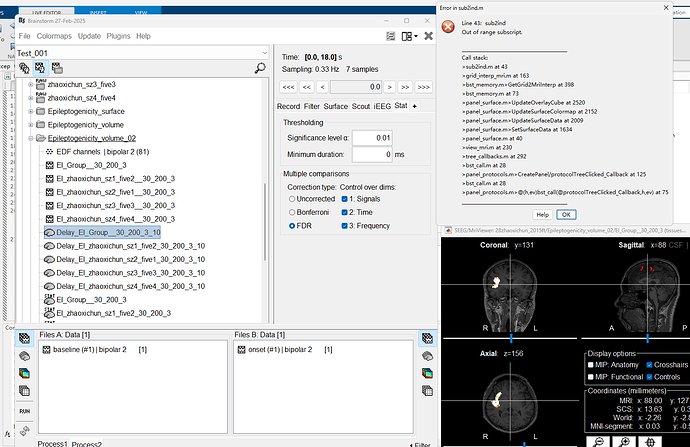690x447 pixels.
Task: Click zoom out magnifier in MRI viewer
Action: 598,442
